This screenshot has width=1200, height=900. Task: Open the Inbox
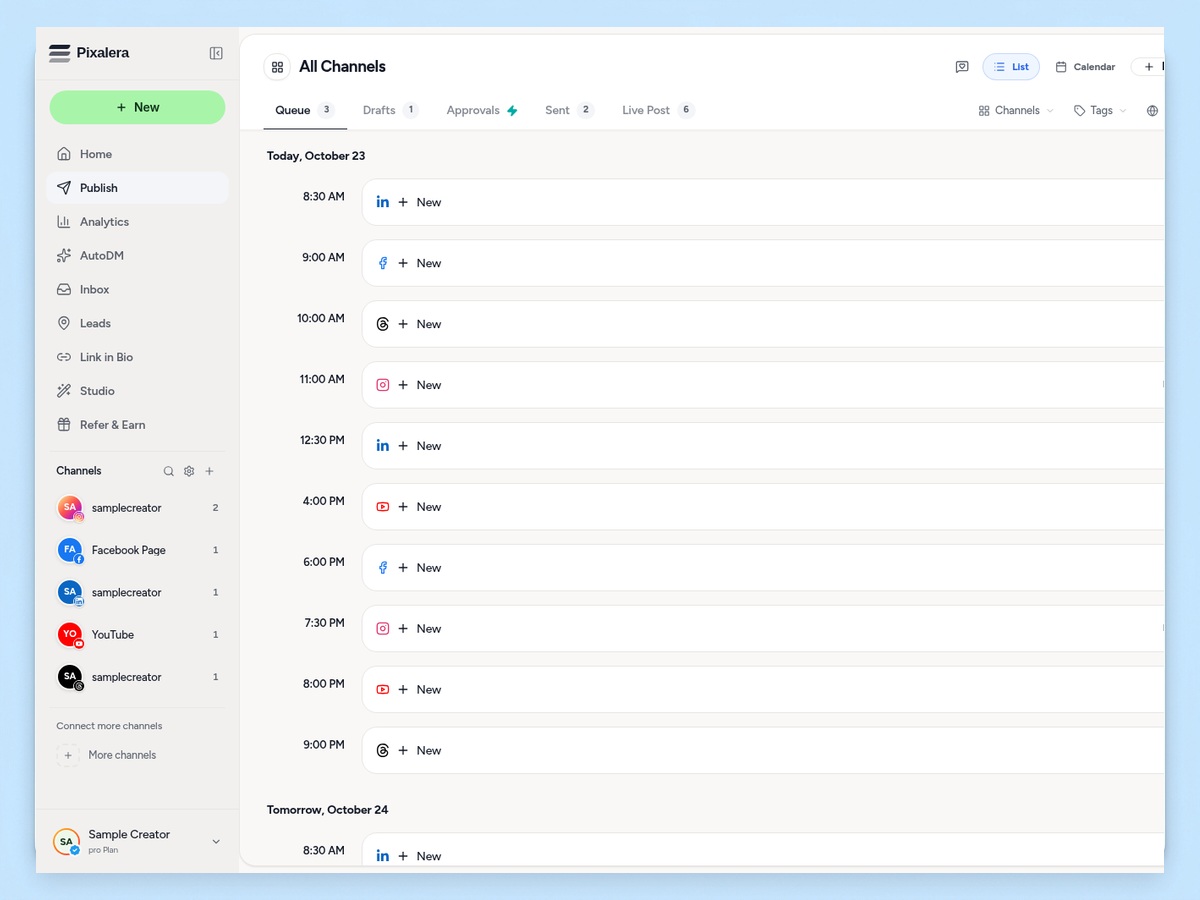tap(137, 290)
